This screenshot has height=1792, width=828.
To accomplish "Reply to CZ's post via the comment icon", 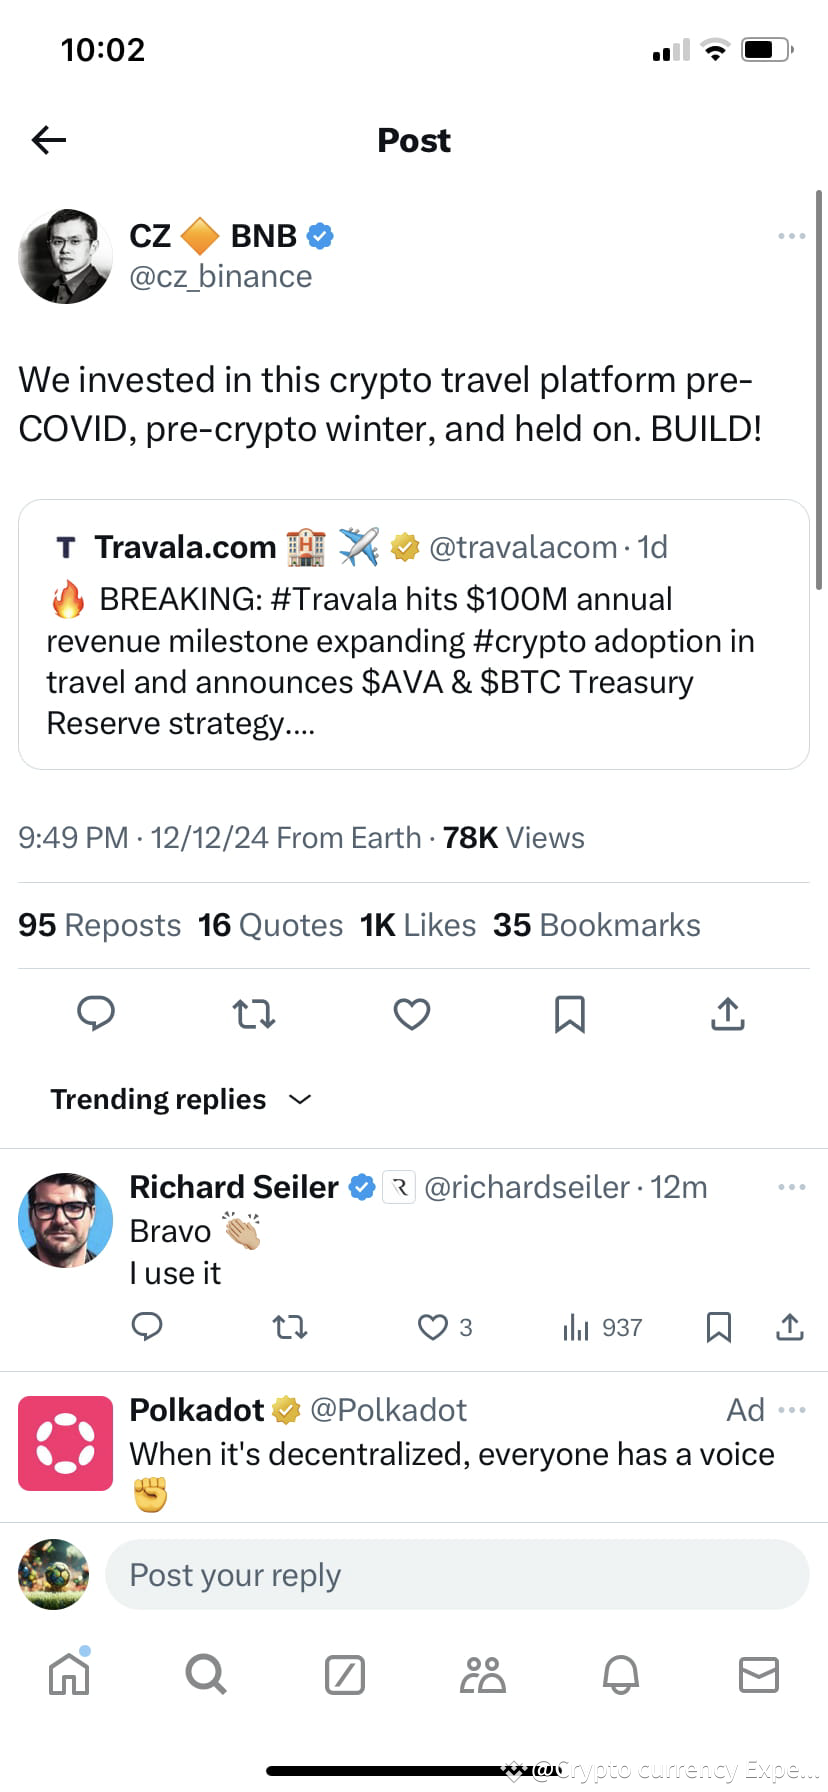I will 97,1014.
